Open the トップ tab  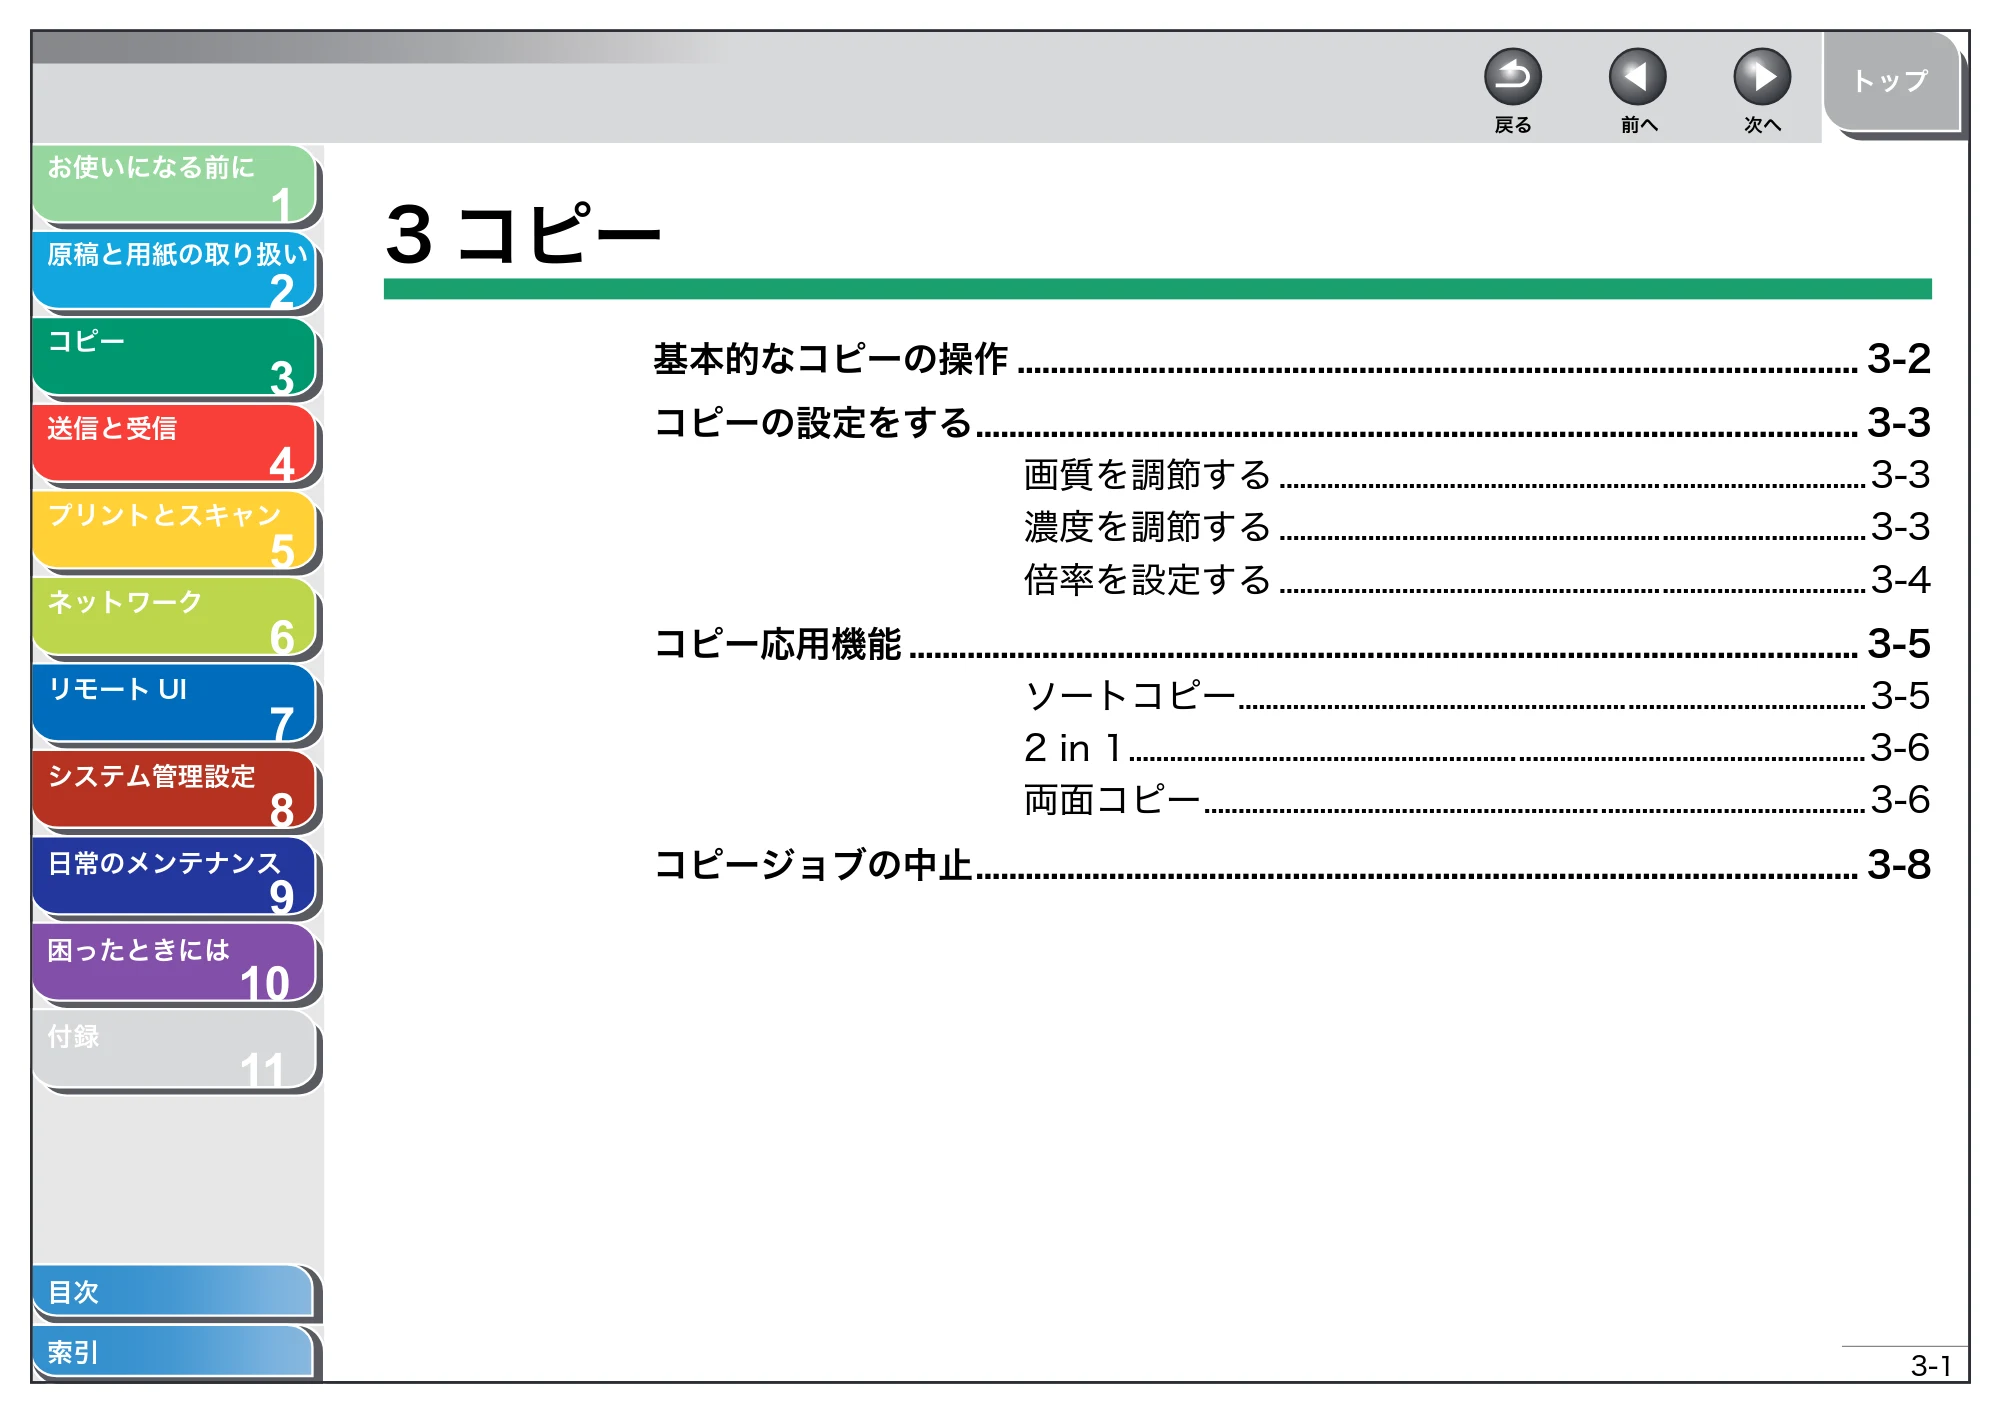coord(1890,81)
